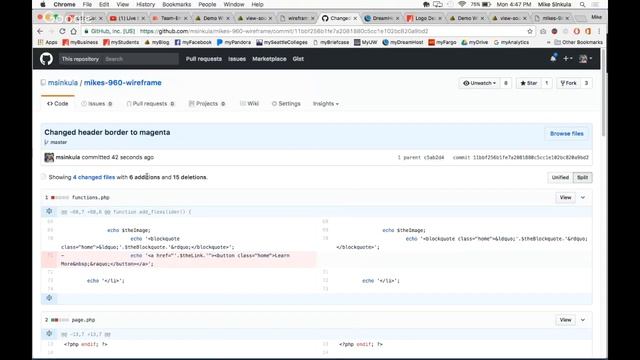Open the myFargo bookmark
The image size is (640, 360).
click(x=442, y=42)
